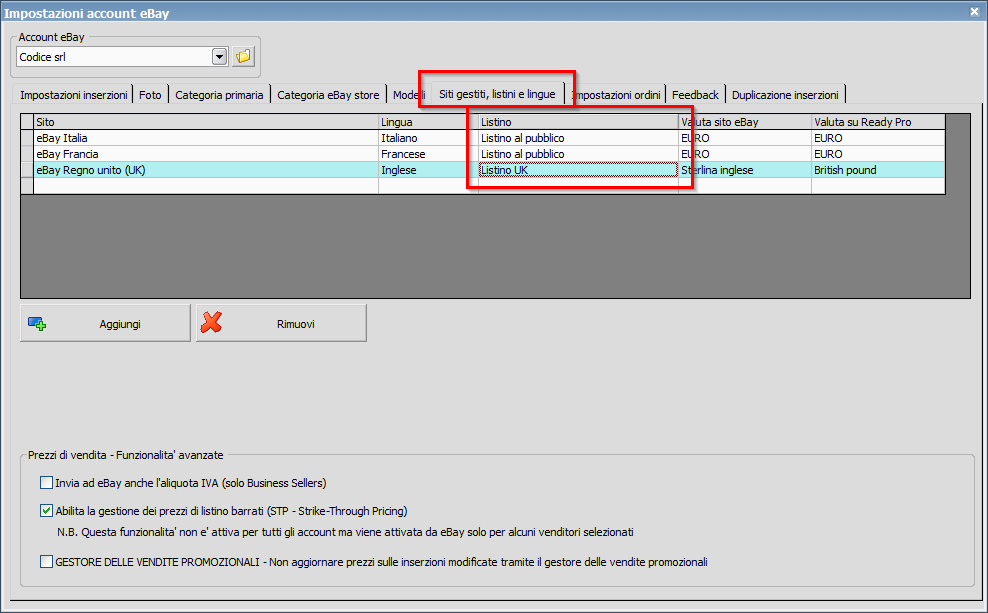This screenshot has width=988, height=613.
Task: Switch to Impostazioni inserzioni tab
Action: pos(73,95)
